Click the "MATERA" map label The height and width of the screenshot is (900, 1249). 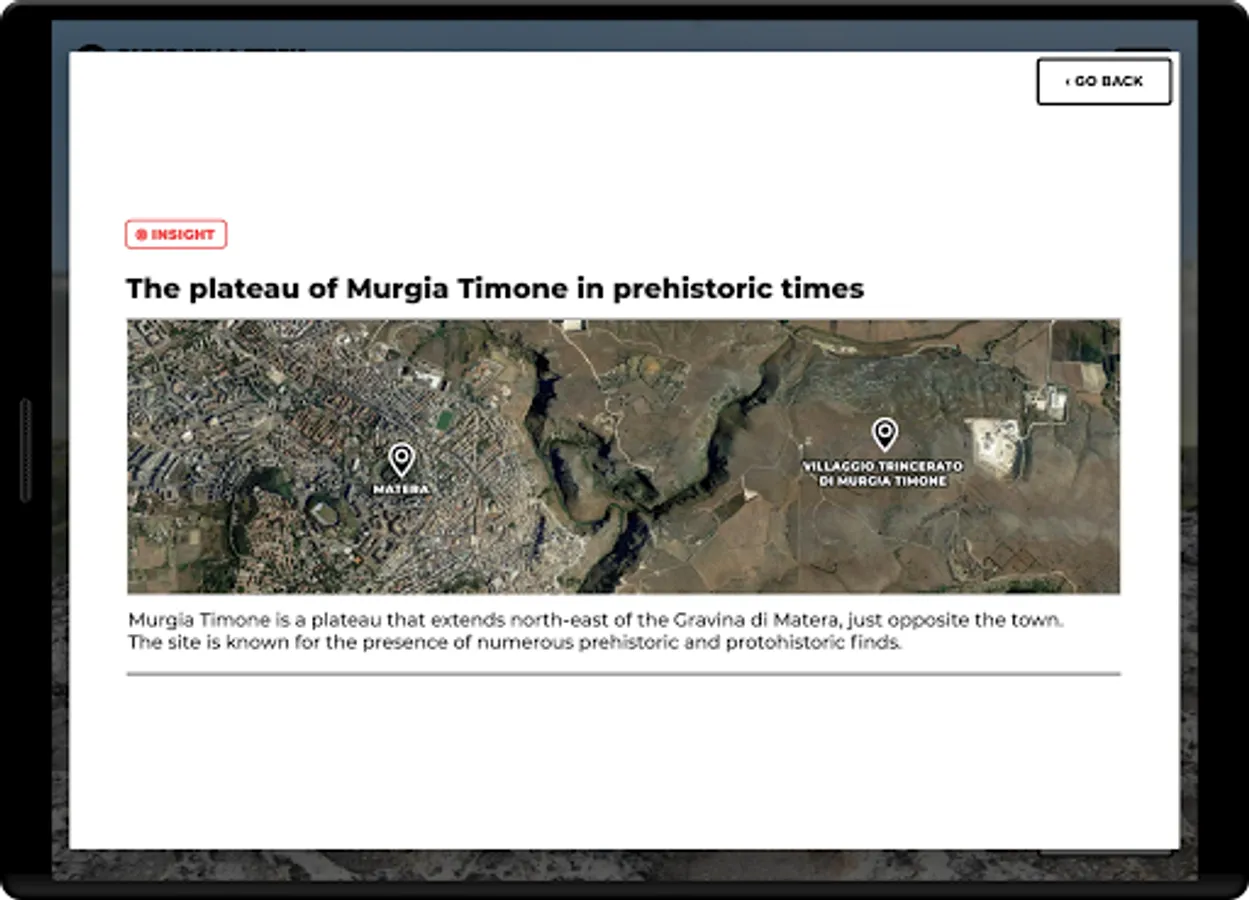(401, 489)
